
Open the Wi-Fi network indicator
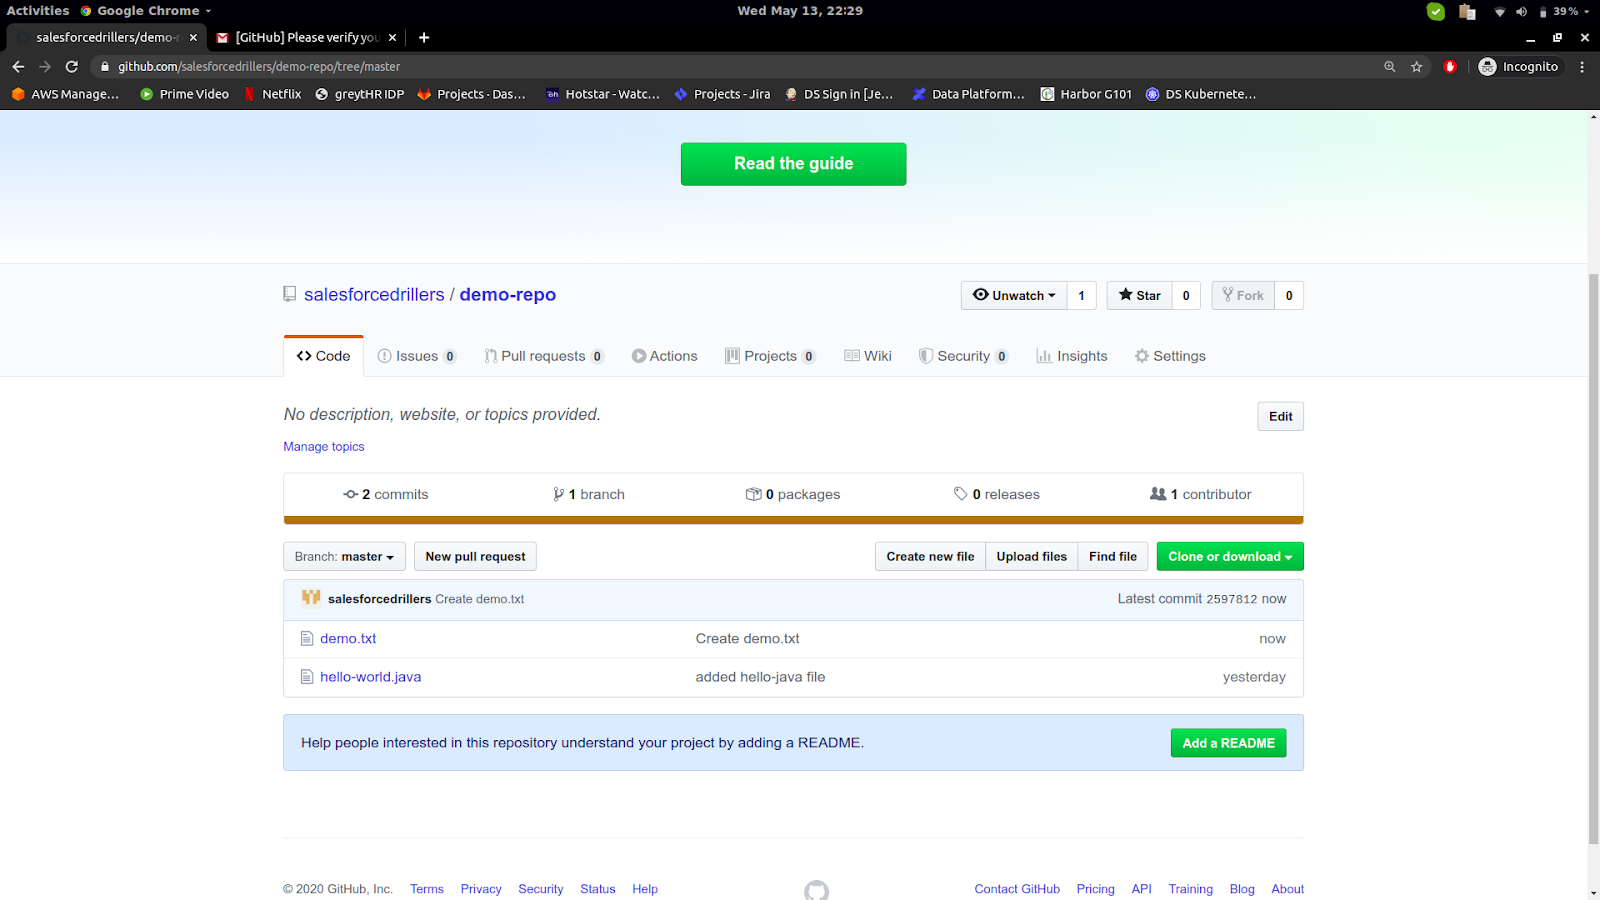(x=1500, y=12)
